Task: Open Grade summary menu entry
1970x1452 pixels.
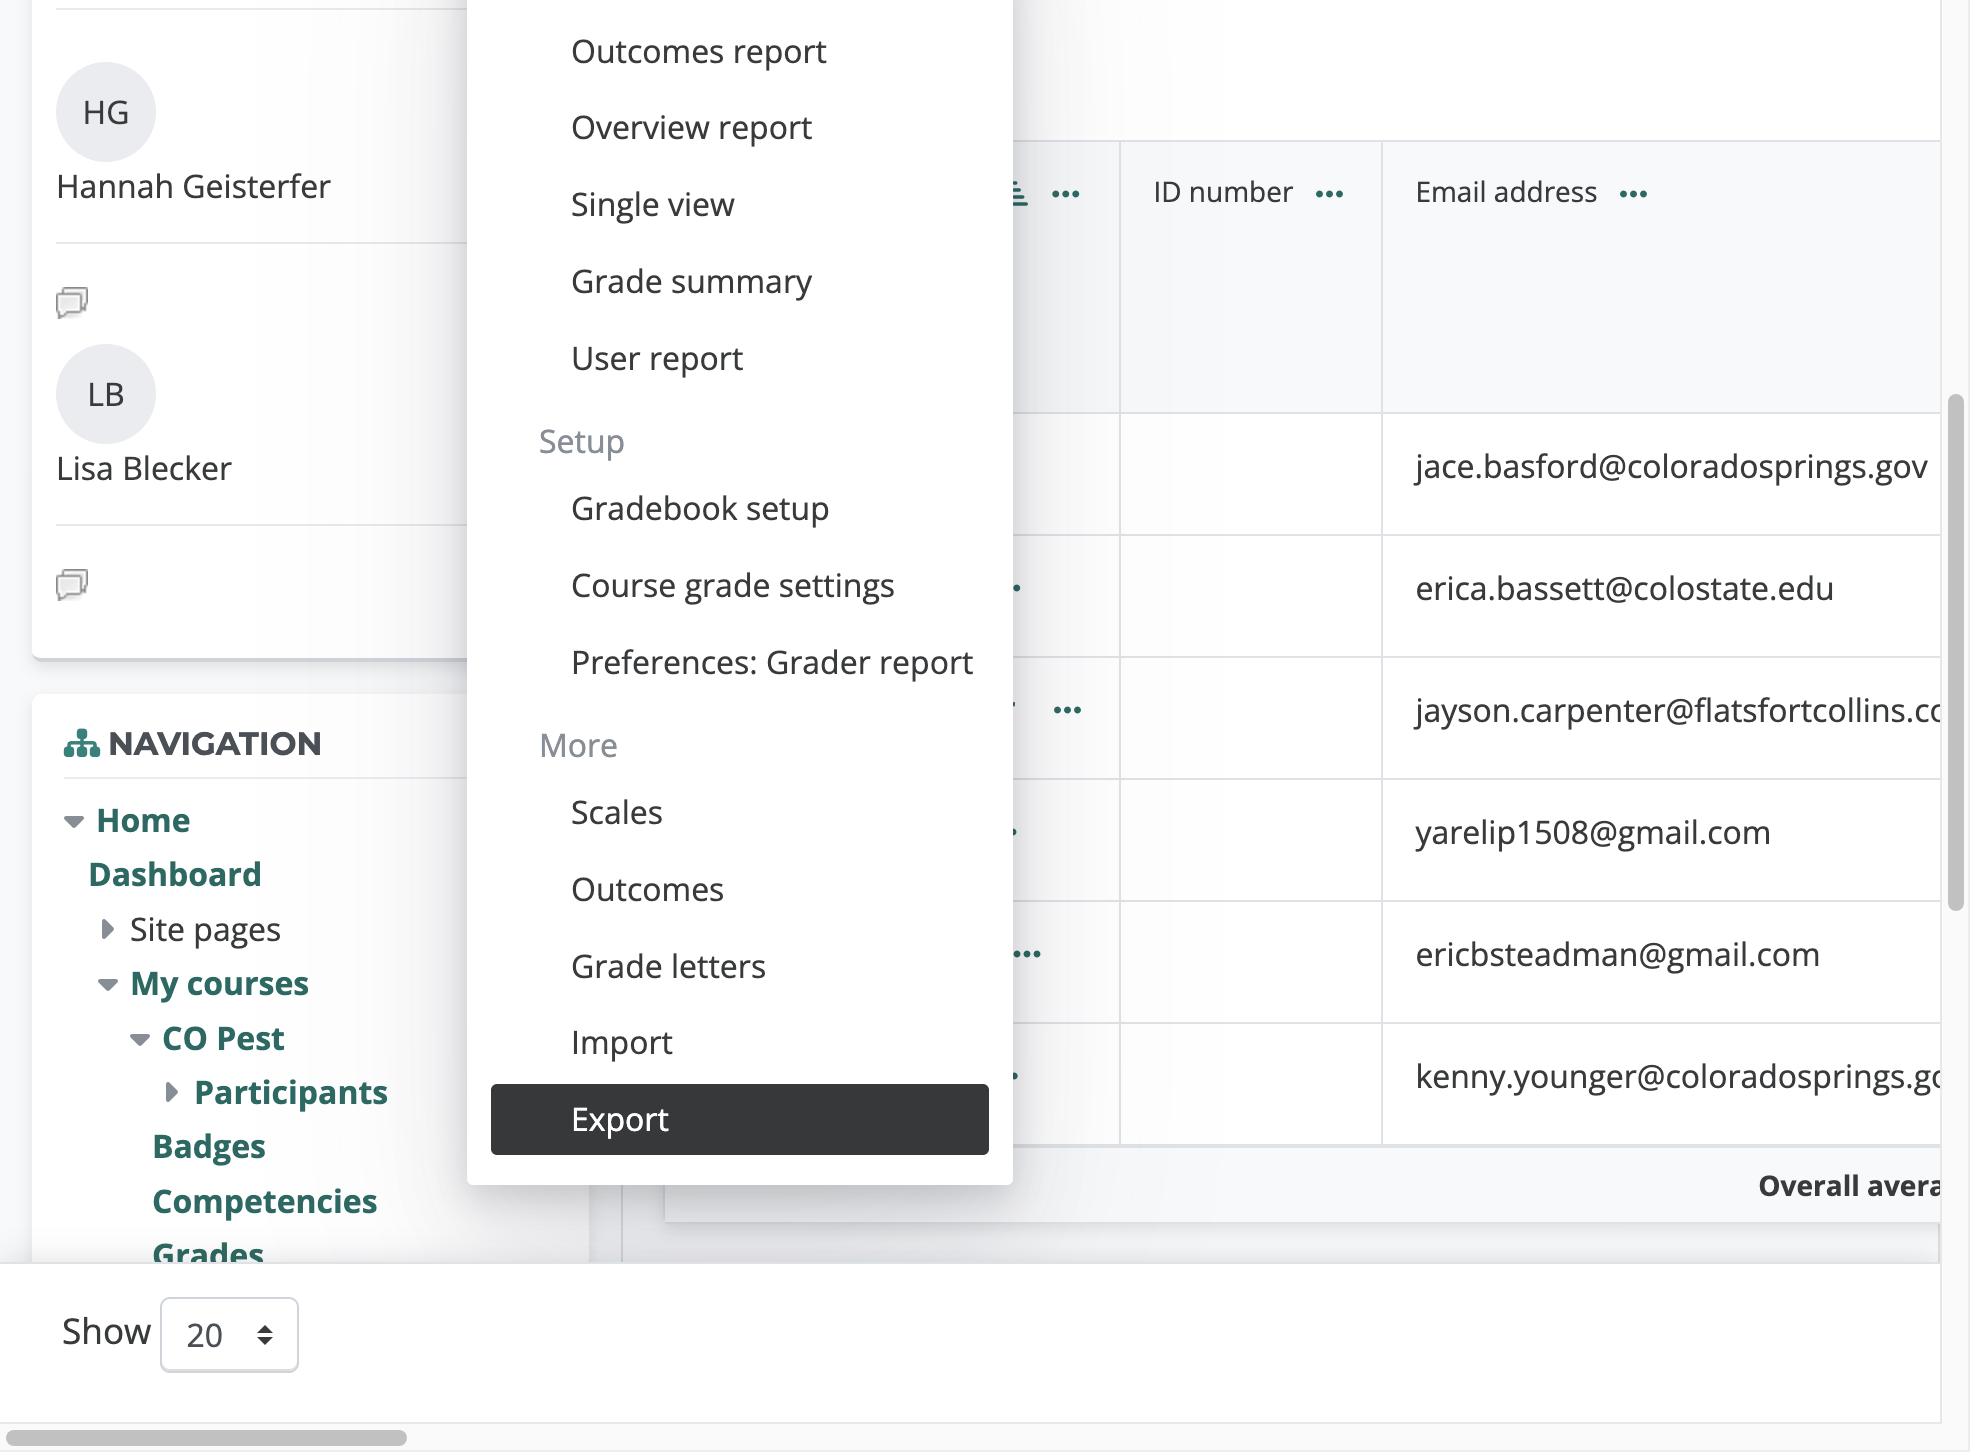Action: point(691,282)
